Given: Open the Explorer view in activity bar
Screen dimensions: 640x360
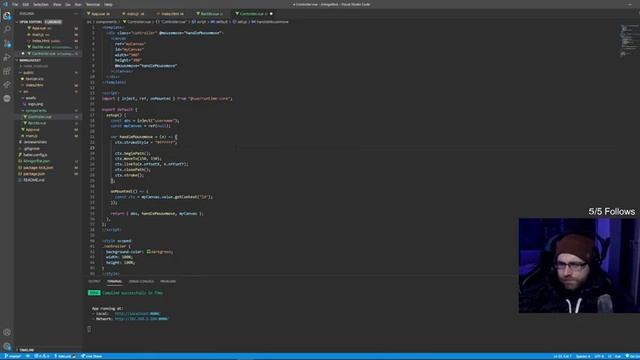Looking at the screenshot, I should 7,16.
